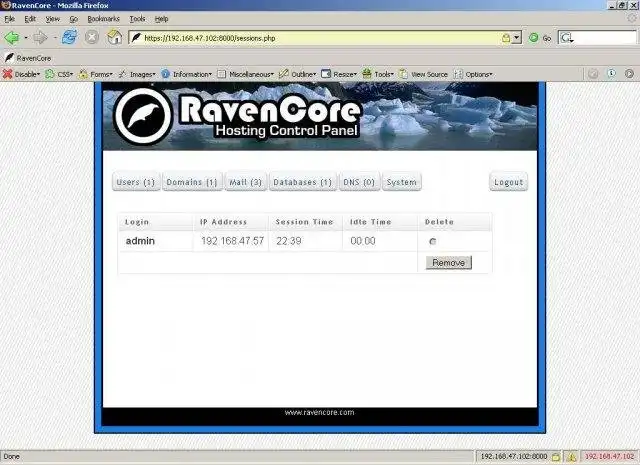Click the browser search box
The width and height of the screenshot is (640, 465).
(604, 38)
